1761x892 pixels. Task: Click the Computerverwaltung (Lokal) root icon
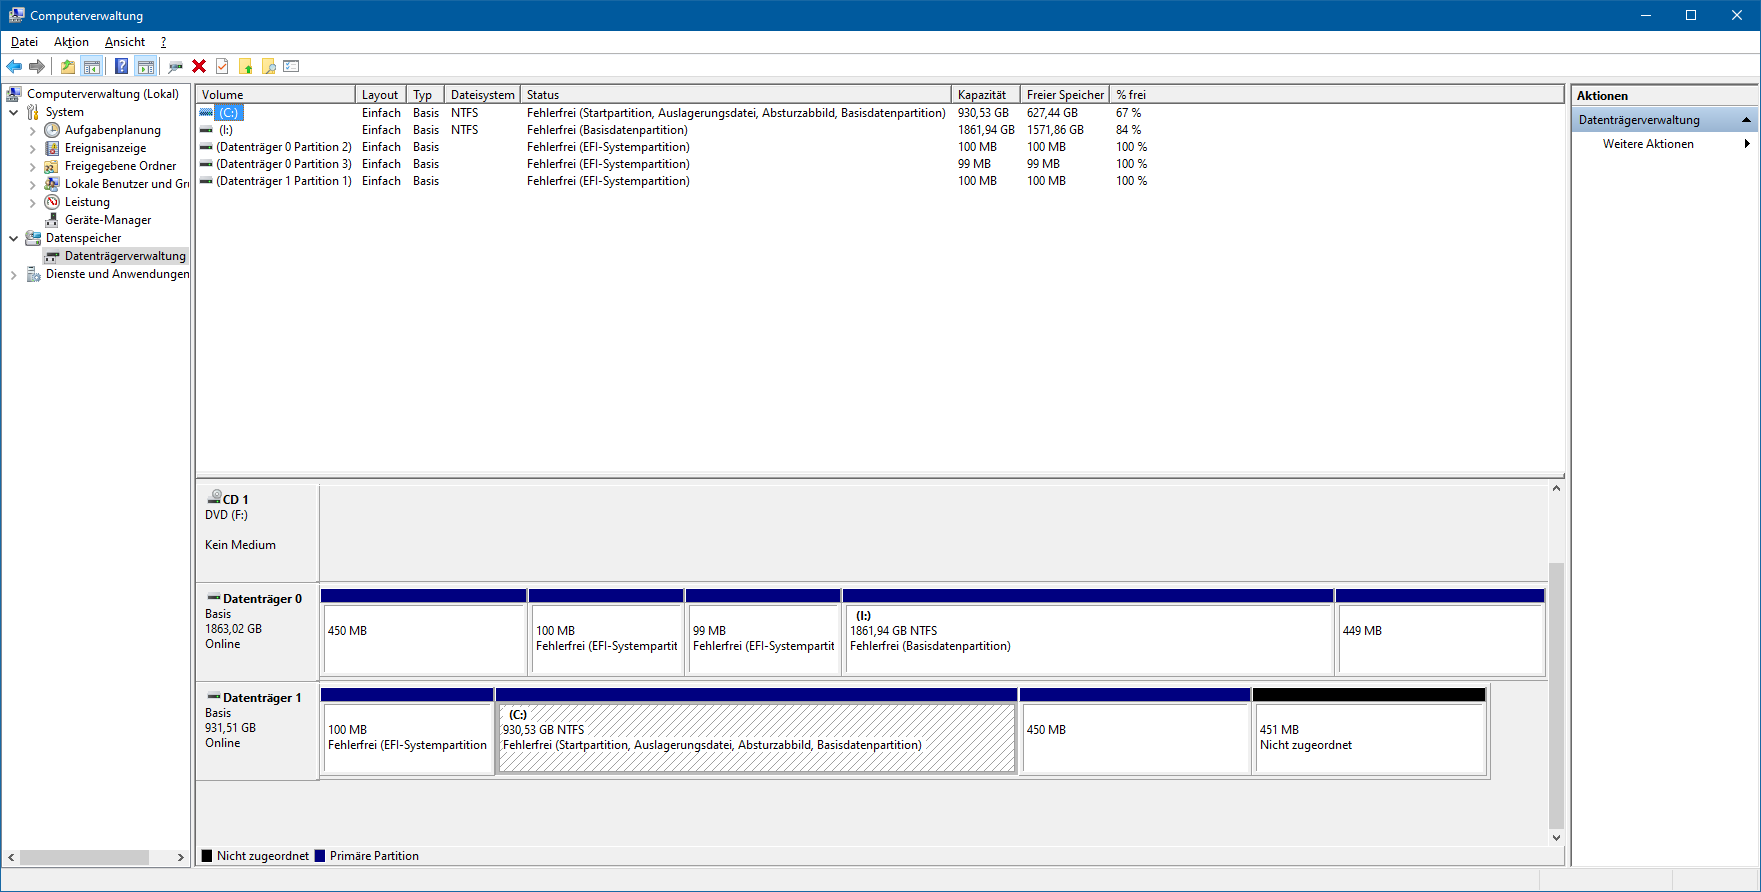[14, 94]
